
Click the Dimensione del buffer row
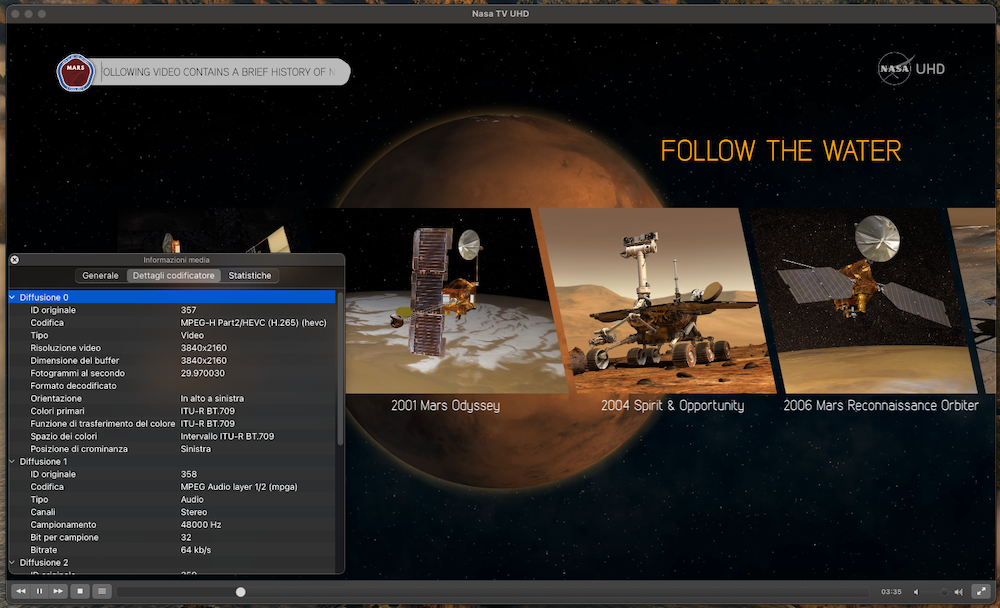pos(172,360)
